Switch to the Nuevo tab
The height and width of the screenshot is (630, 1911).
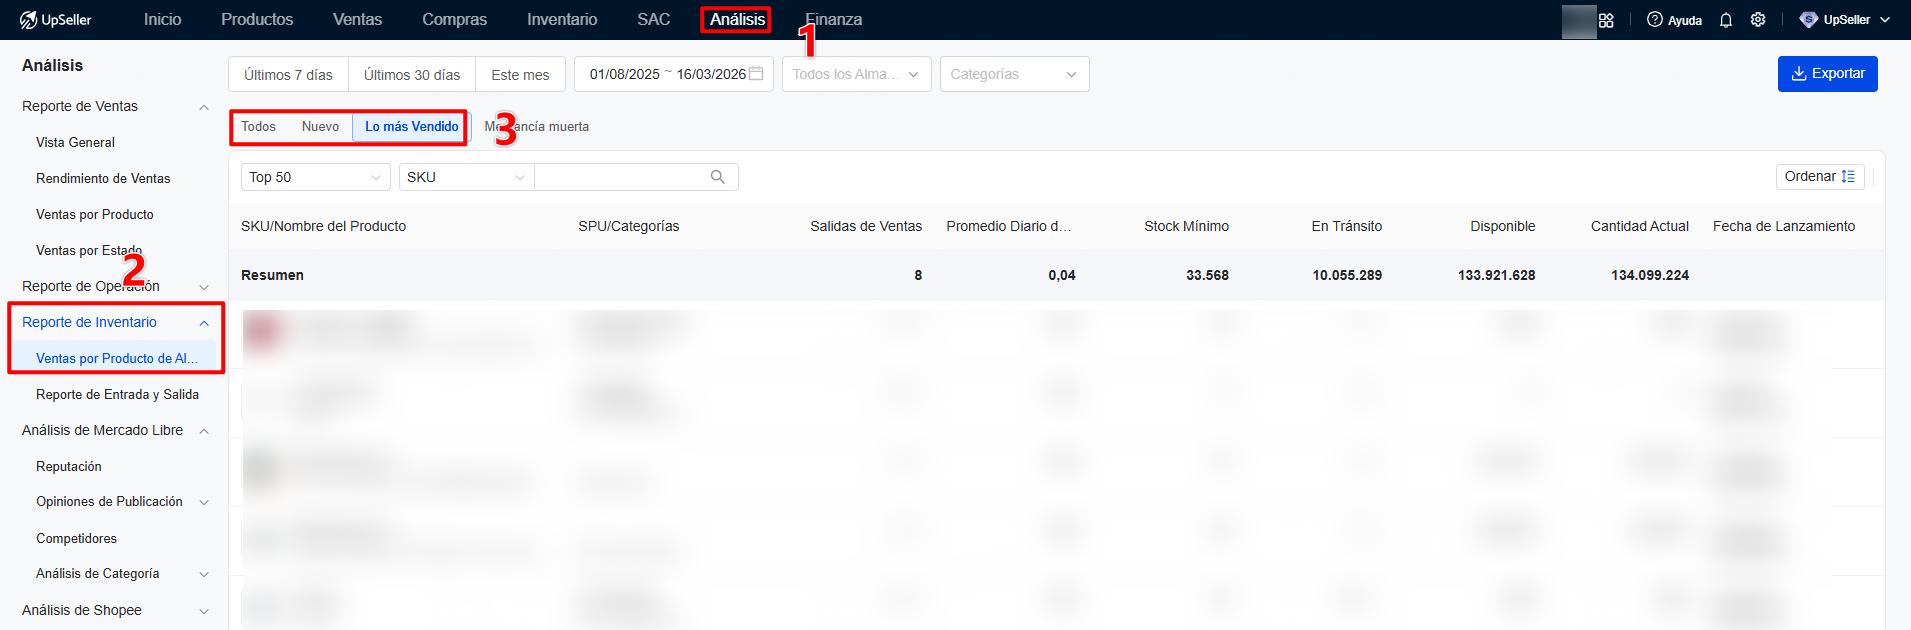(x=320, y=127)
